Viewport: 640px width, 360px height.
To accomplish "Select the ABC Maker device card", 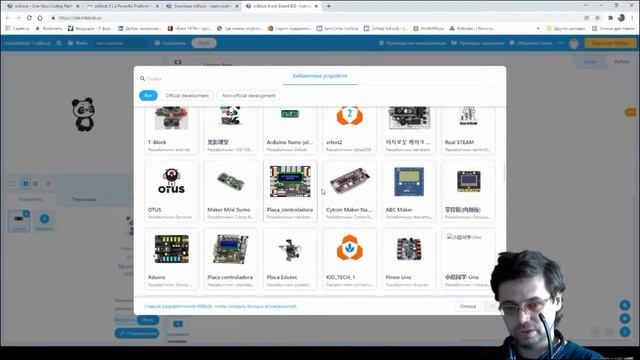I will click(x=409, y=191).
